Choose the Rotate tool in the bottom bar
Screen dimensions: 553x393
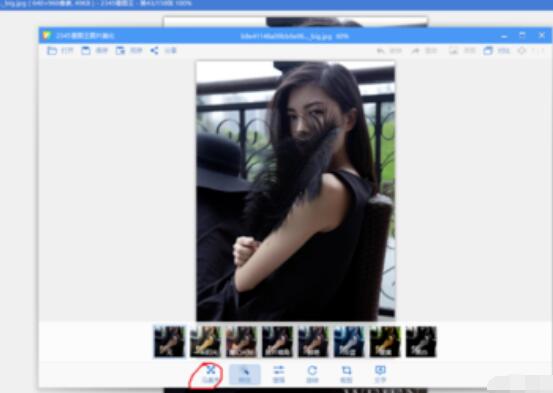(312, 374)
